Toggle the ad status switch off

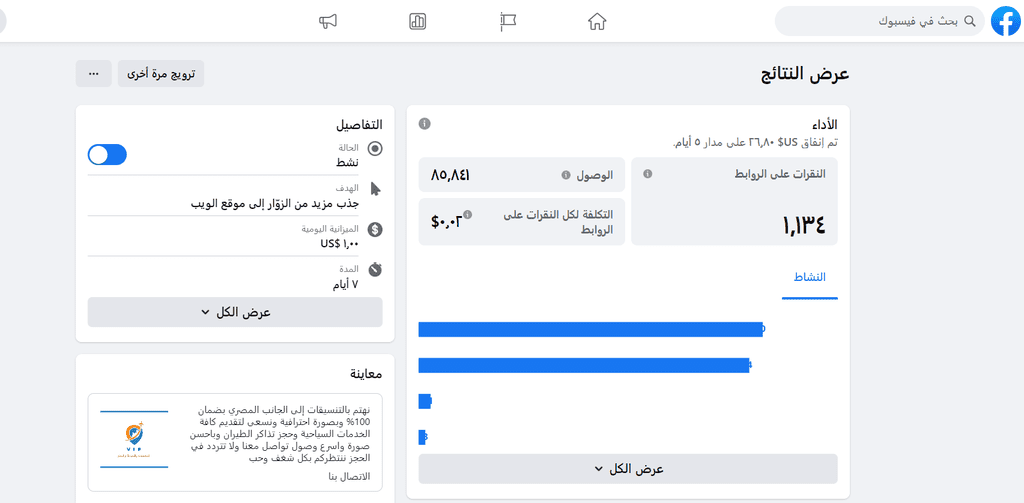click(x=107, y=155)
